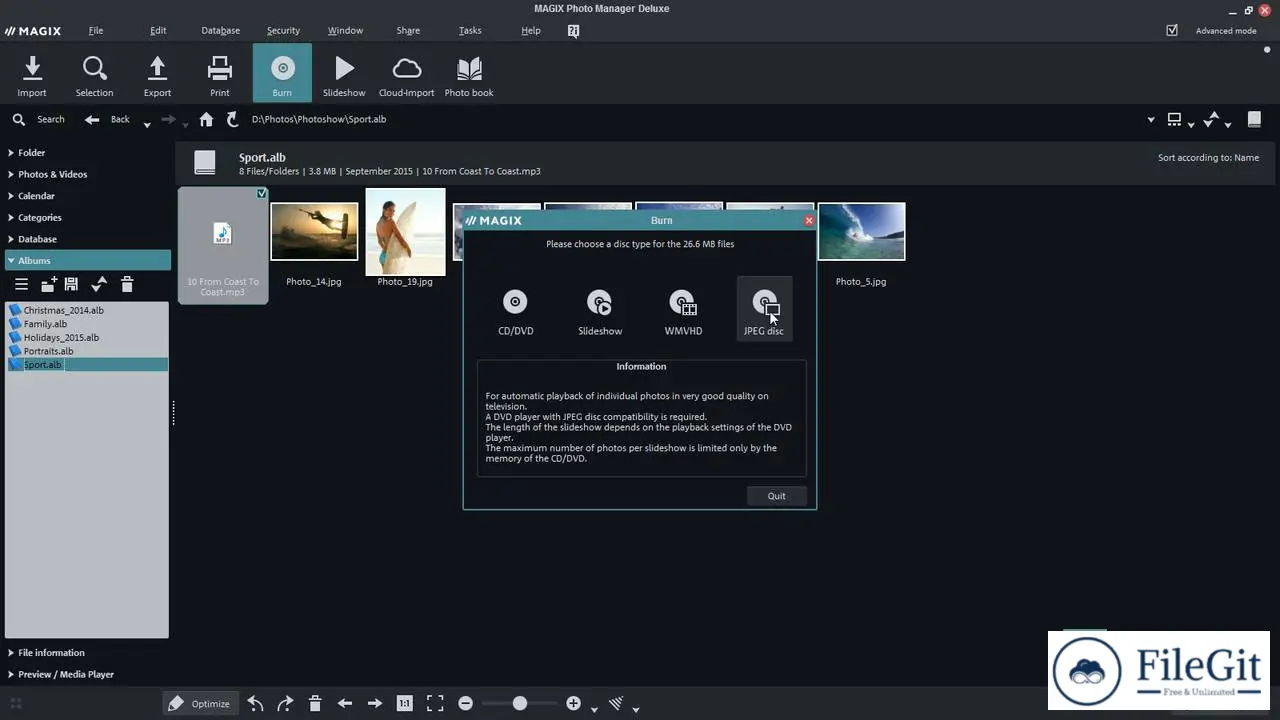Open the Print function

[219, 76]
